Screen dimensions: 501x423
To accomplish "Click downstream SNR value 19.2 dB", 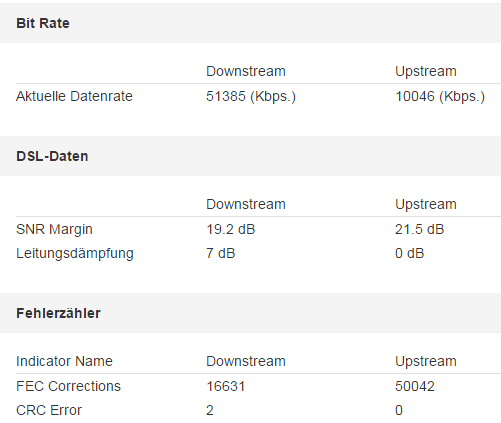I will (231, 229).
